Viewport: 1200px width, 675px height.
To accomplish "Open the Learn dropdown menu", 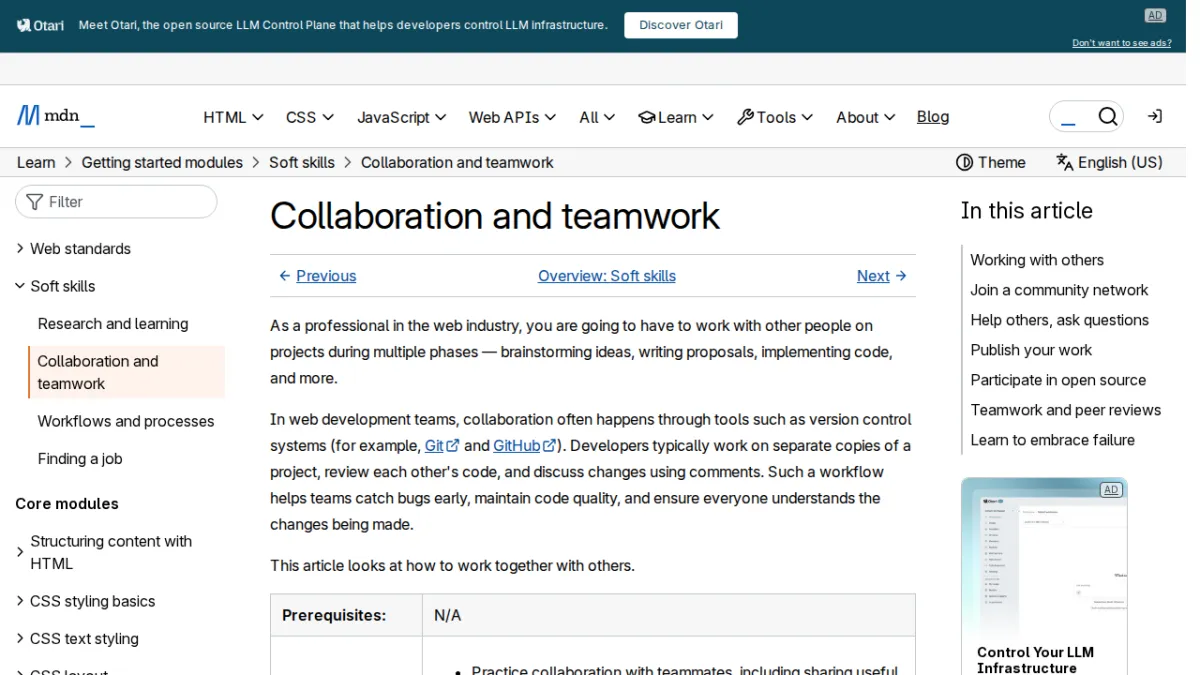I will pos(676,117).
